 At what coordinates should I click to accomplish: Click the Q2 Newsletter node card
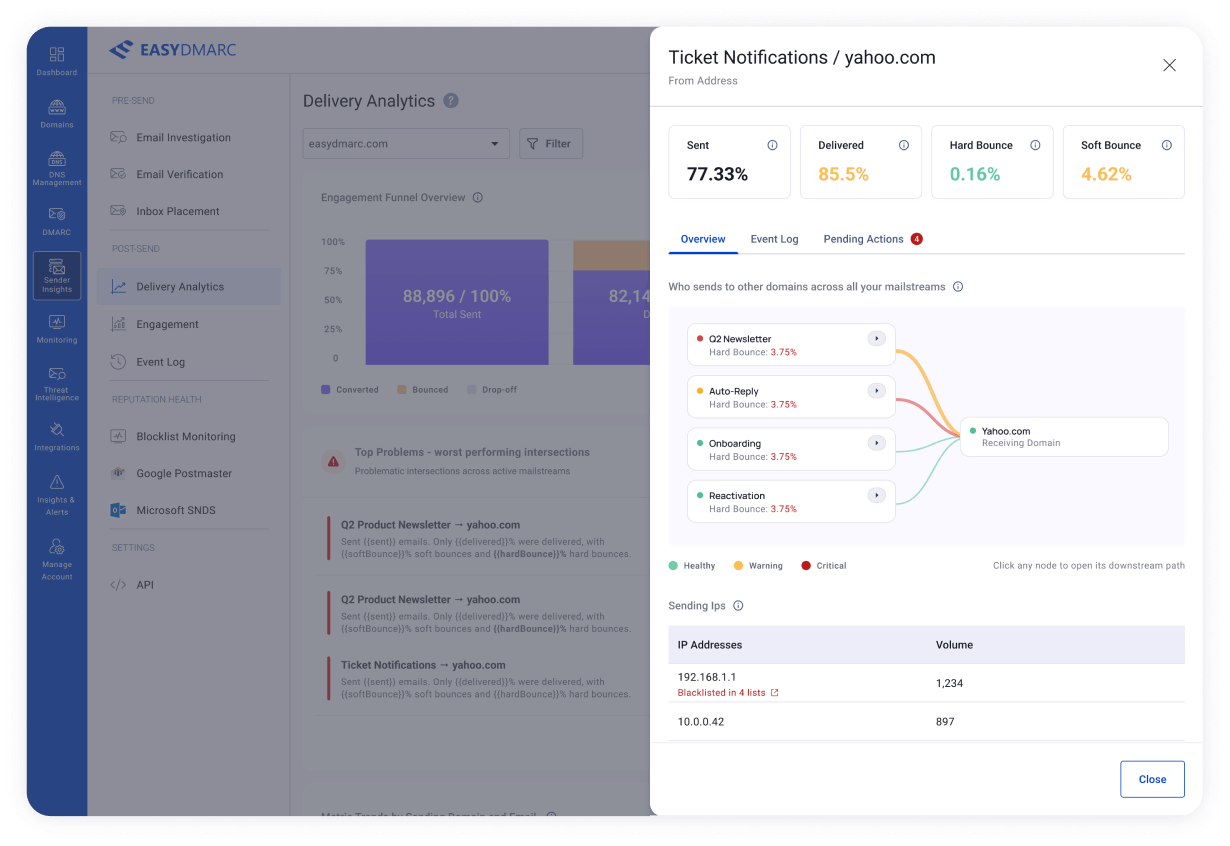tap(791, 345)
